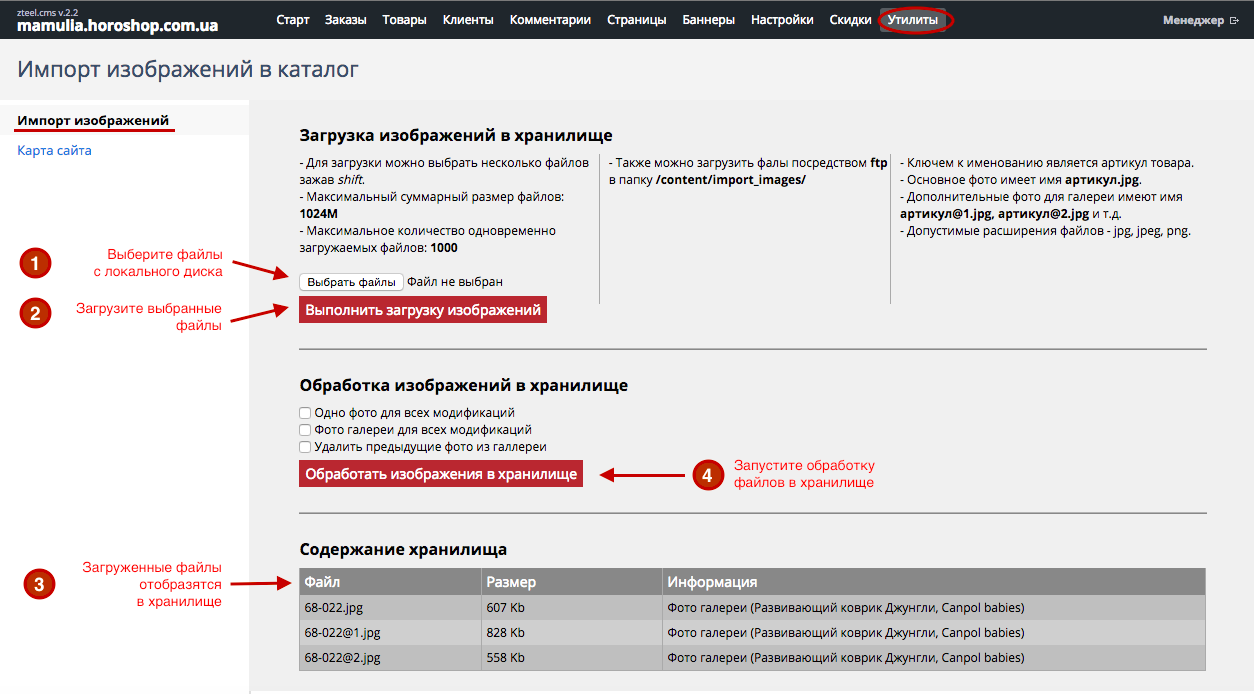This screenshot has height=694, width=1254.
Task: Click the Файл не выбран label
Action: point(455,282)
